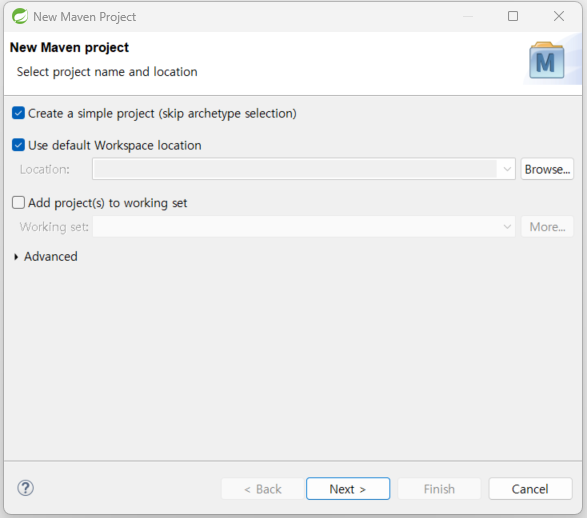Go to the next page with Next >
Screen dimensions: 587x518
348,489
